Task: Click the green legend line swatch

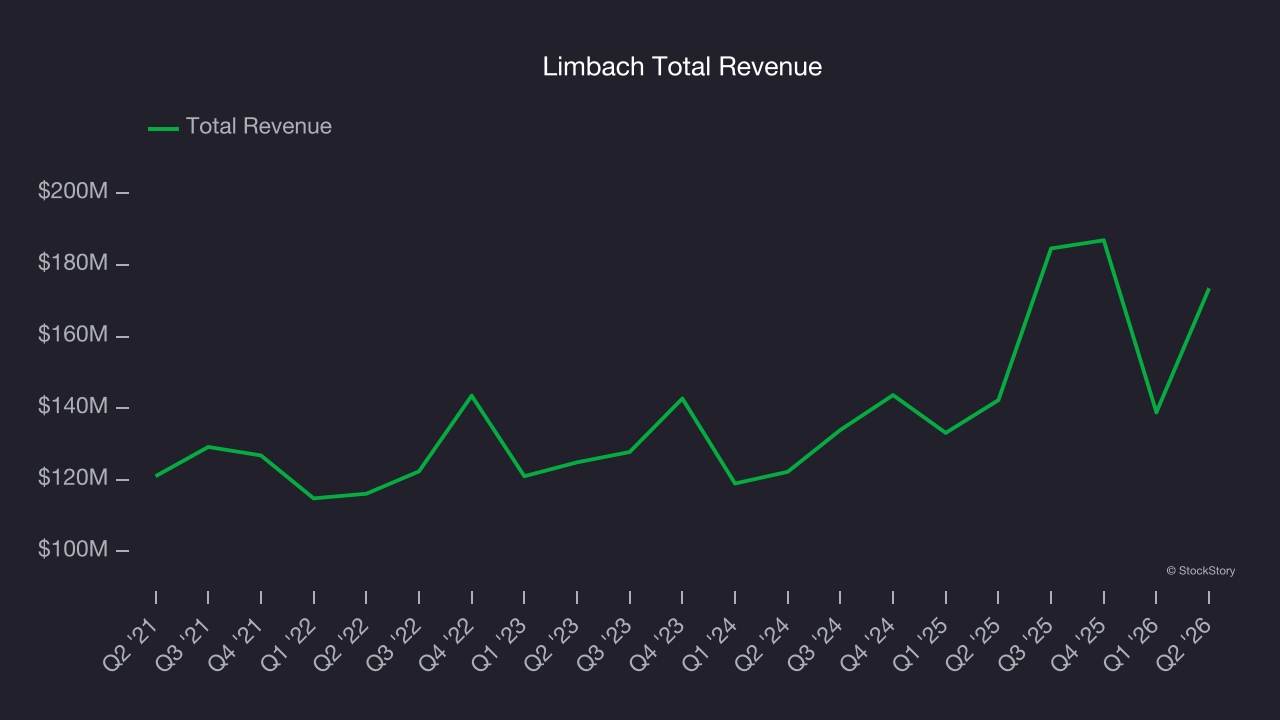Action: point(163,128)
